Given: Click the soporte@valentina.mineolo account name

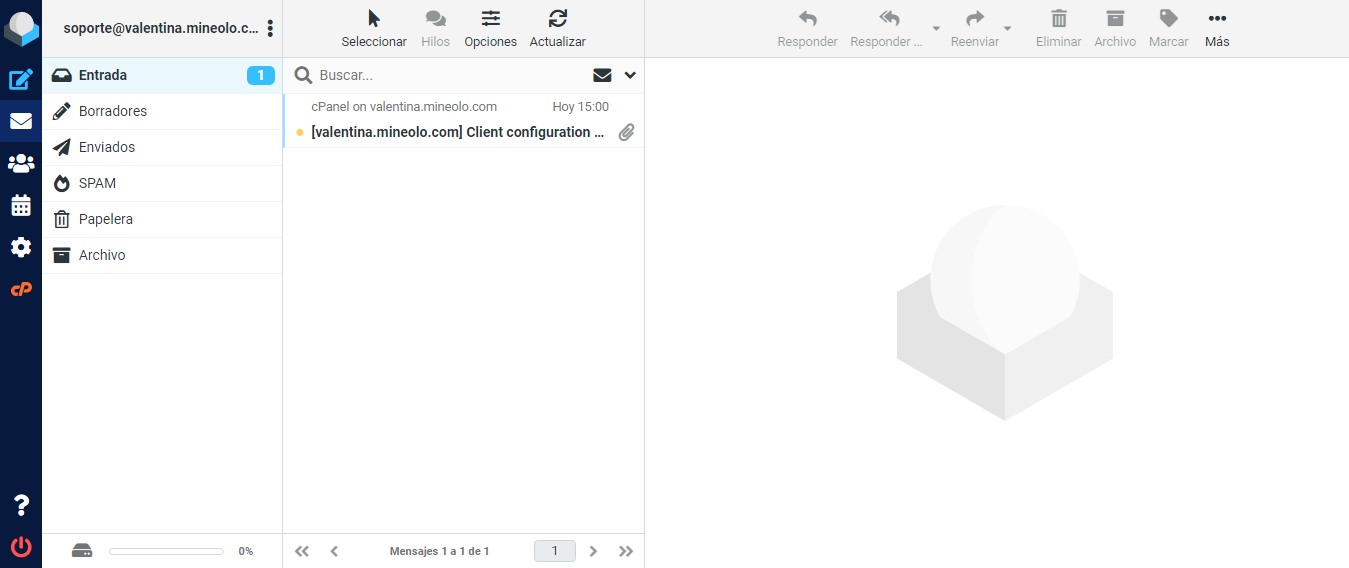Looking at the screenshot, I should (x=161, y=28).
